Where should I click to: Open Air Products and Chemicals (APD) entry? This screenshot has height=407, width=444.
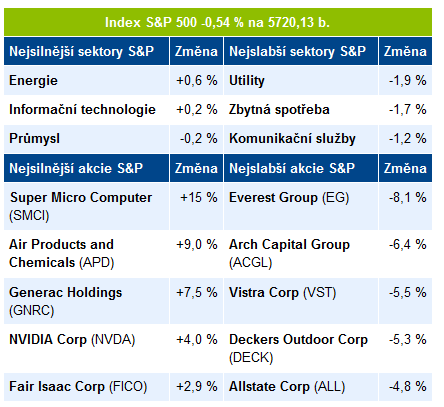[87, 254]
